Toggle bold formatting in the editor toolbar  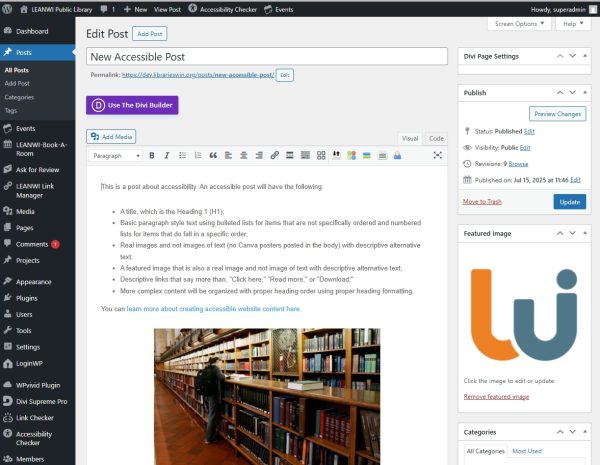[x=152, y=155]
